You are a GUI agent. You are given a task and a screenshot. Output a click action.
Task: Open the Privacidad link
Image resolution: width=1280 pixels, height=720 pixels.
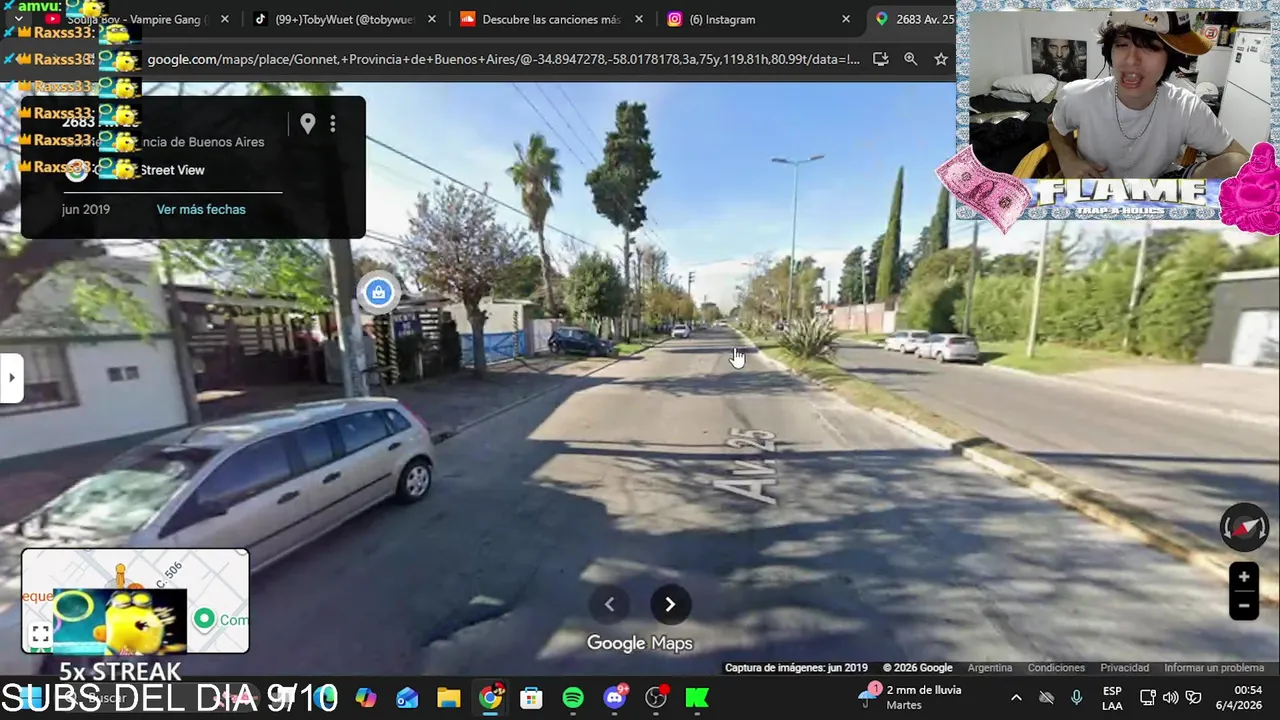1124,668
